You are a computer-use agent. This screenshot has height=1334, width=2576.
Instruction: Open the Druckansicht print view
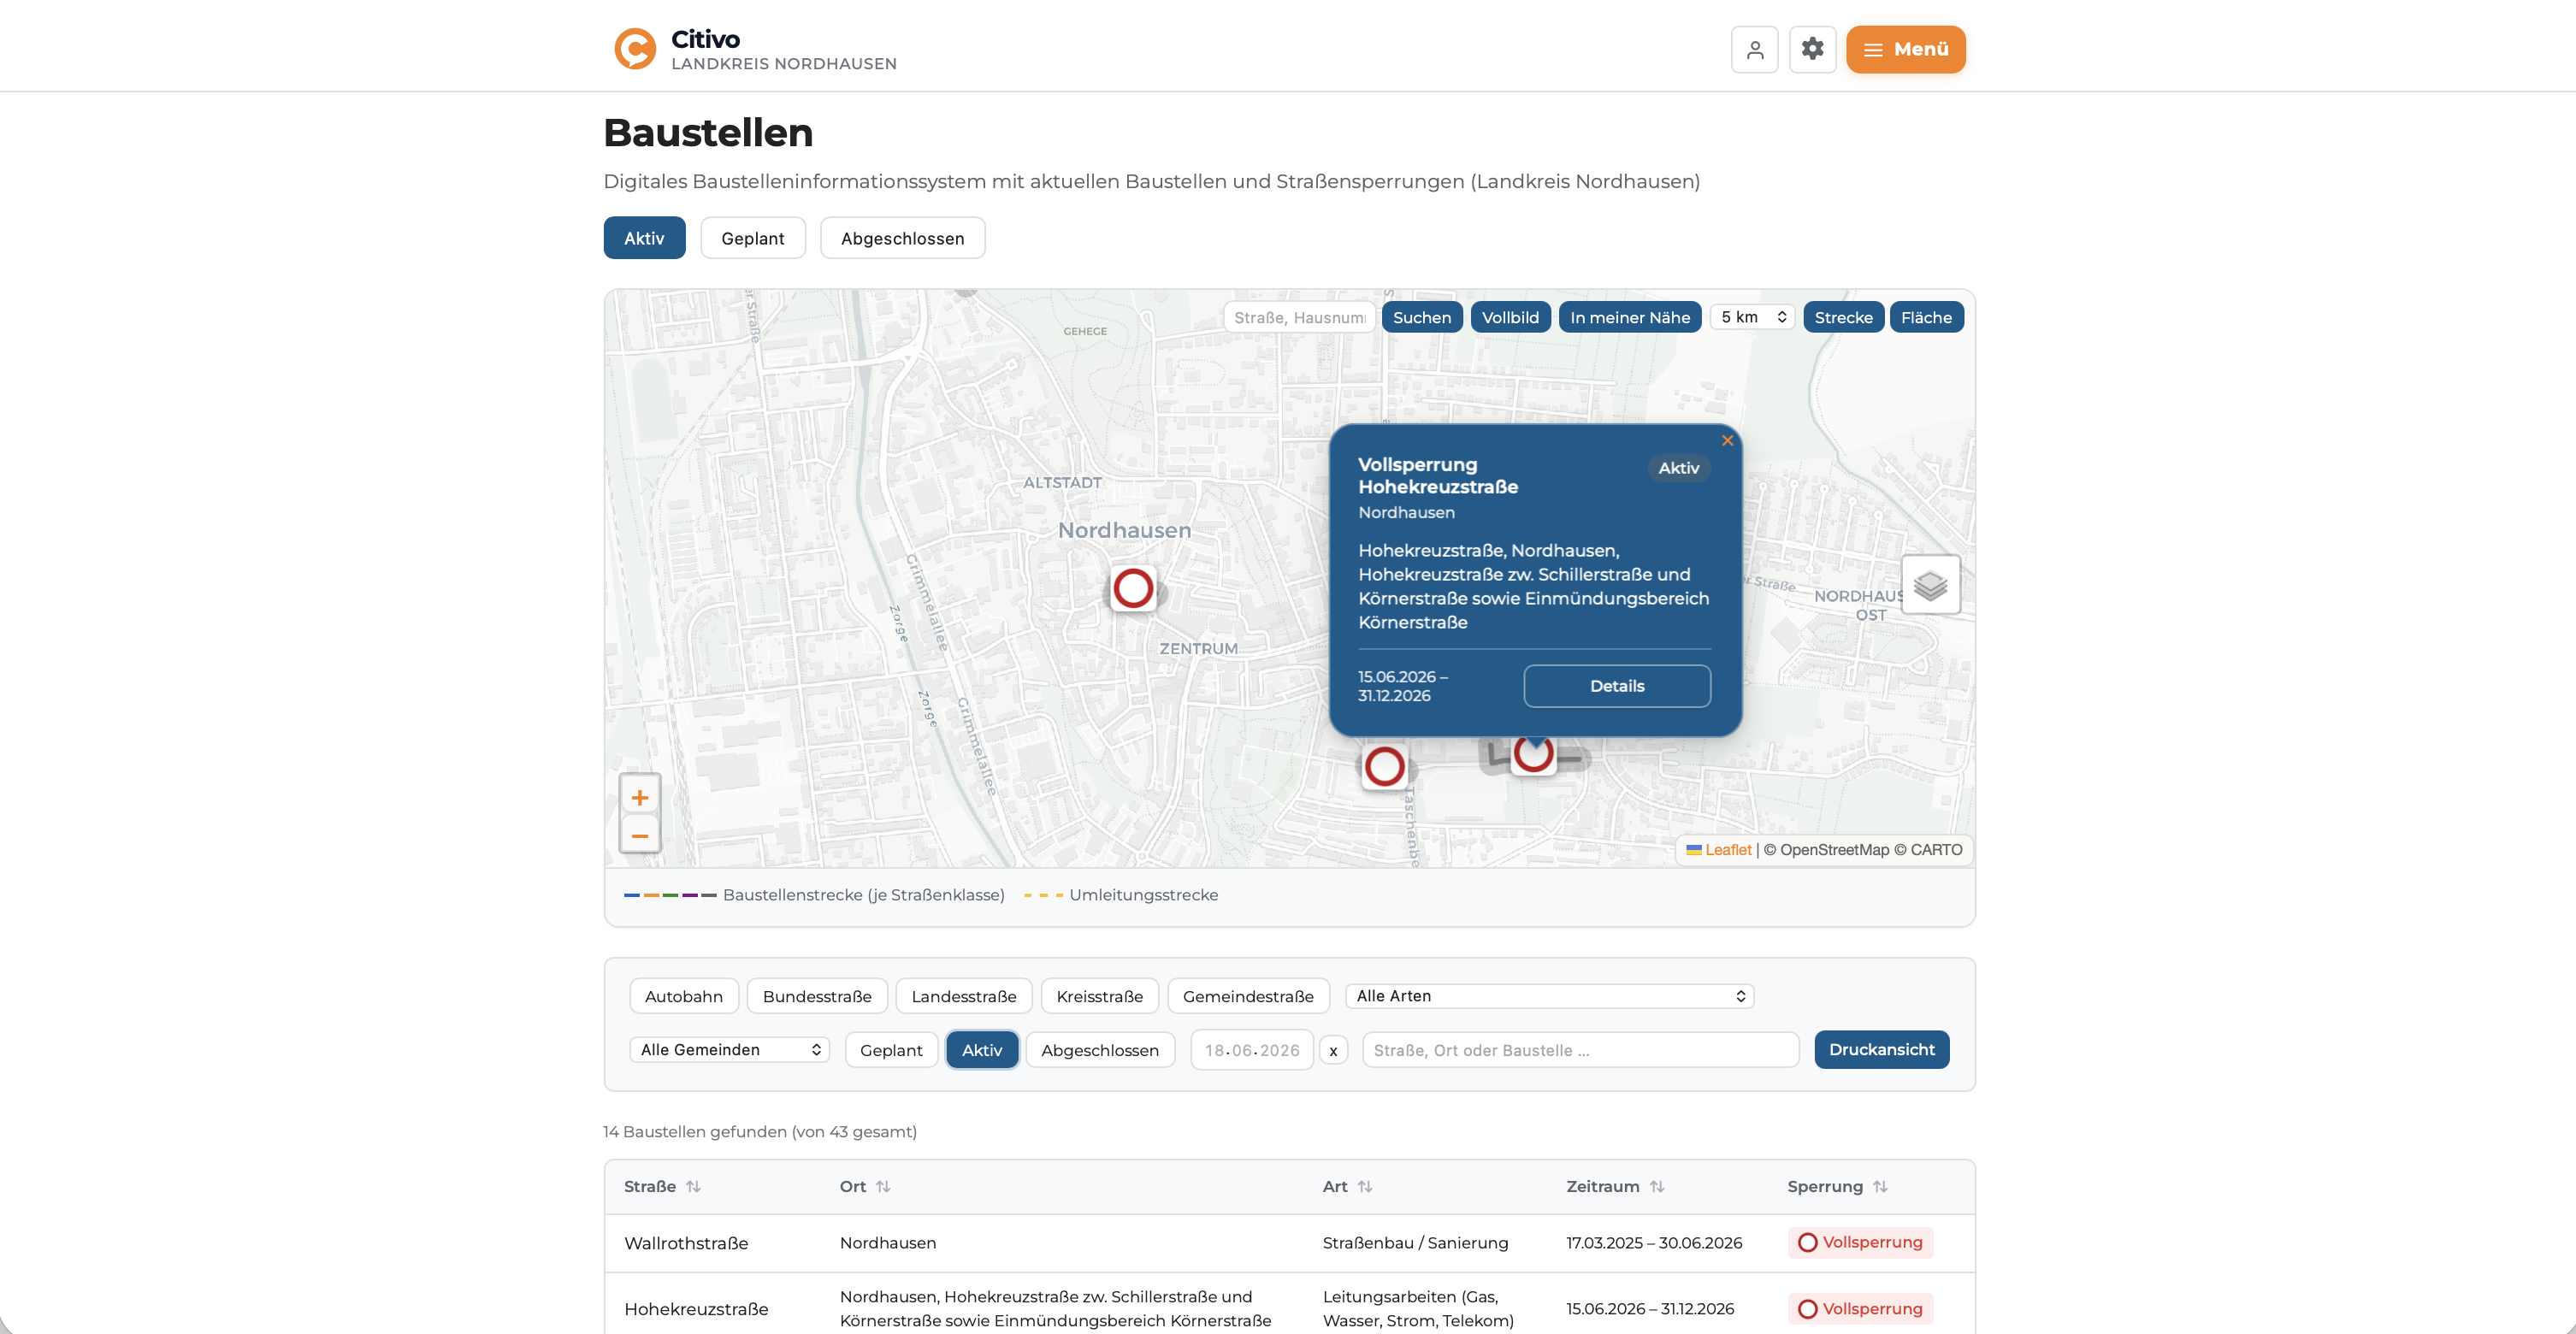[1881, 1050]
